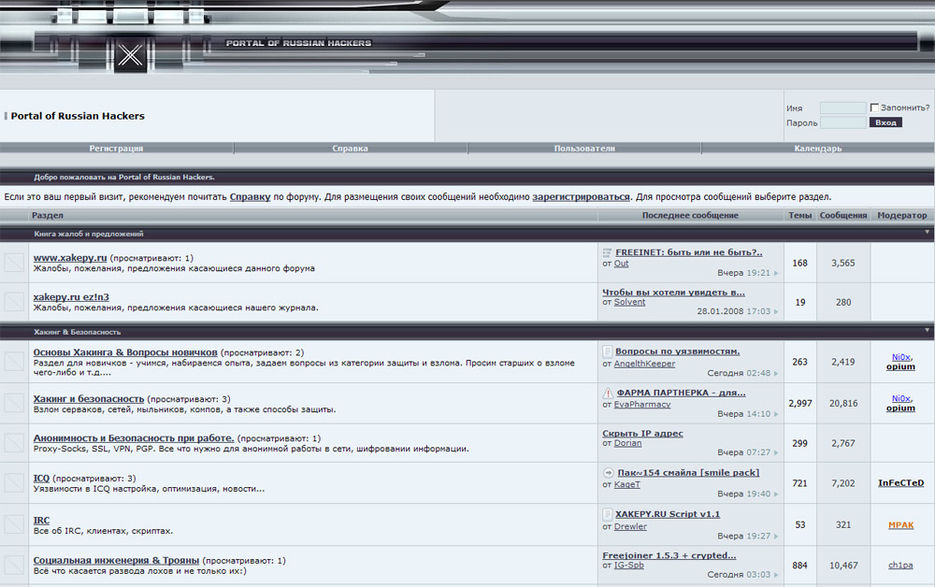View profile of user AngelthKeeper

coord(645,363)
